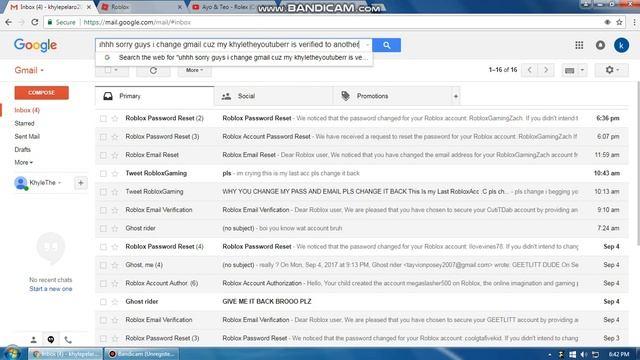Image resolution: width=640 pixels, height=360 pixels.
Task: Tick the Ghost, me (4) checkbox
Action: point(103,265)
